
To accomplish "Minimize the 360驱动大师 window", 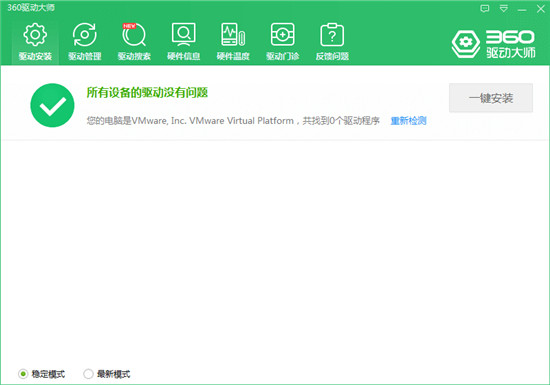I will click(522, 10).
